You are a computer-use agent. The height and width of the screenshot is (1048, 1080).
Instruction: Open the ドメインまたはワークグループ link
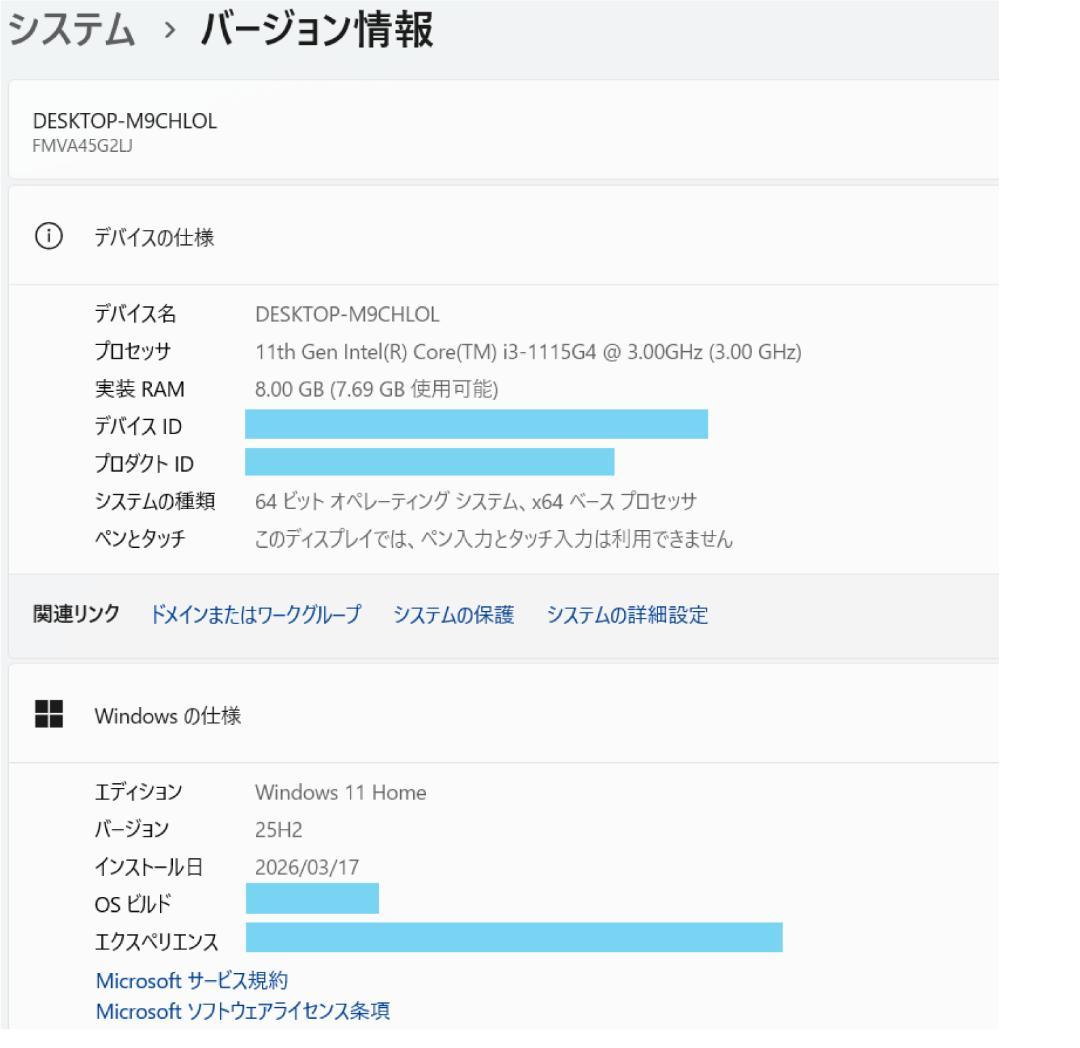(x=256, y=614)
